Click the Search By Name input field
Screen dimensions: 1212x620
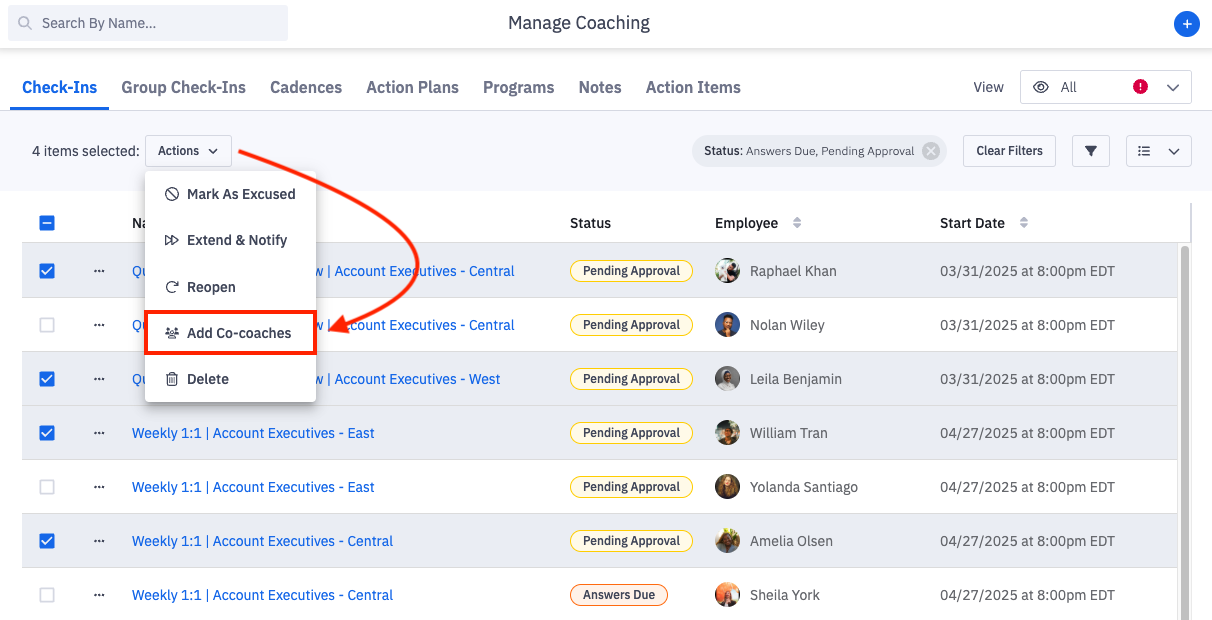coord(147,22)
